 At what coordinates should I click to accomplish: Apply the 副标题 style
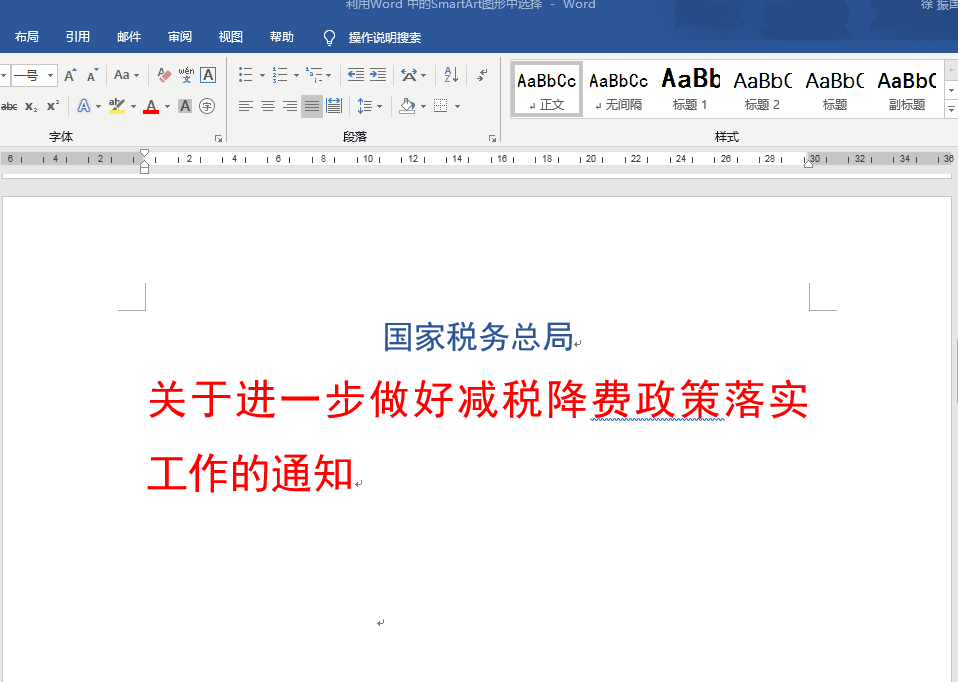pos(907,89)
